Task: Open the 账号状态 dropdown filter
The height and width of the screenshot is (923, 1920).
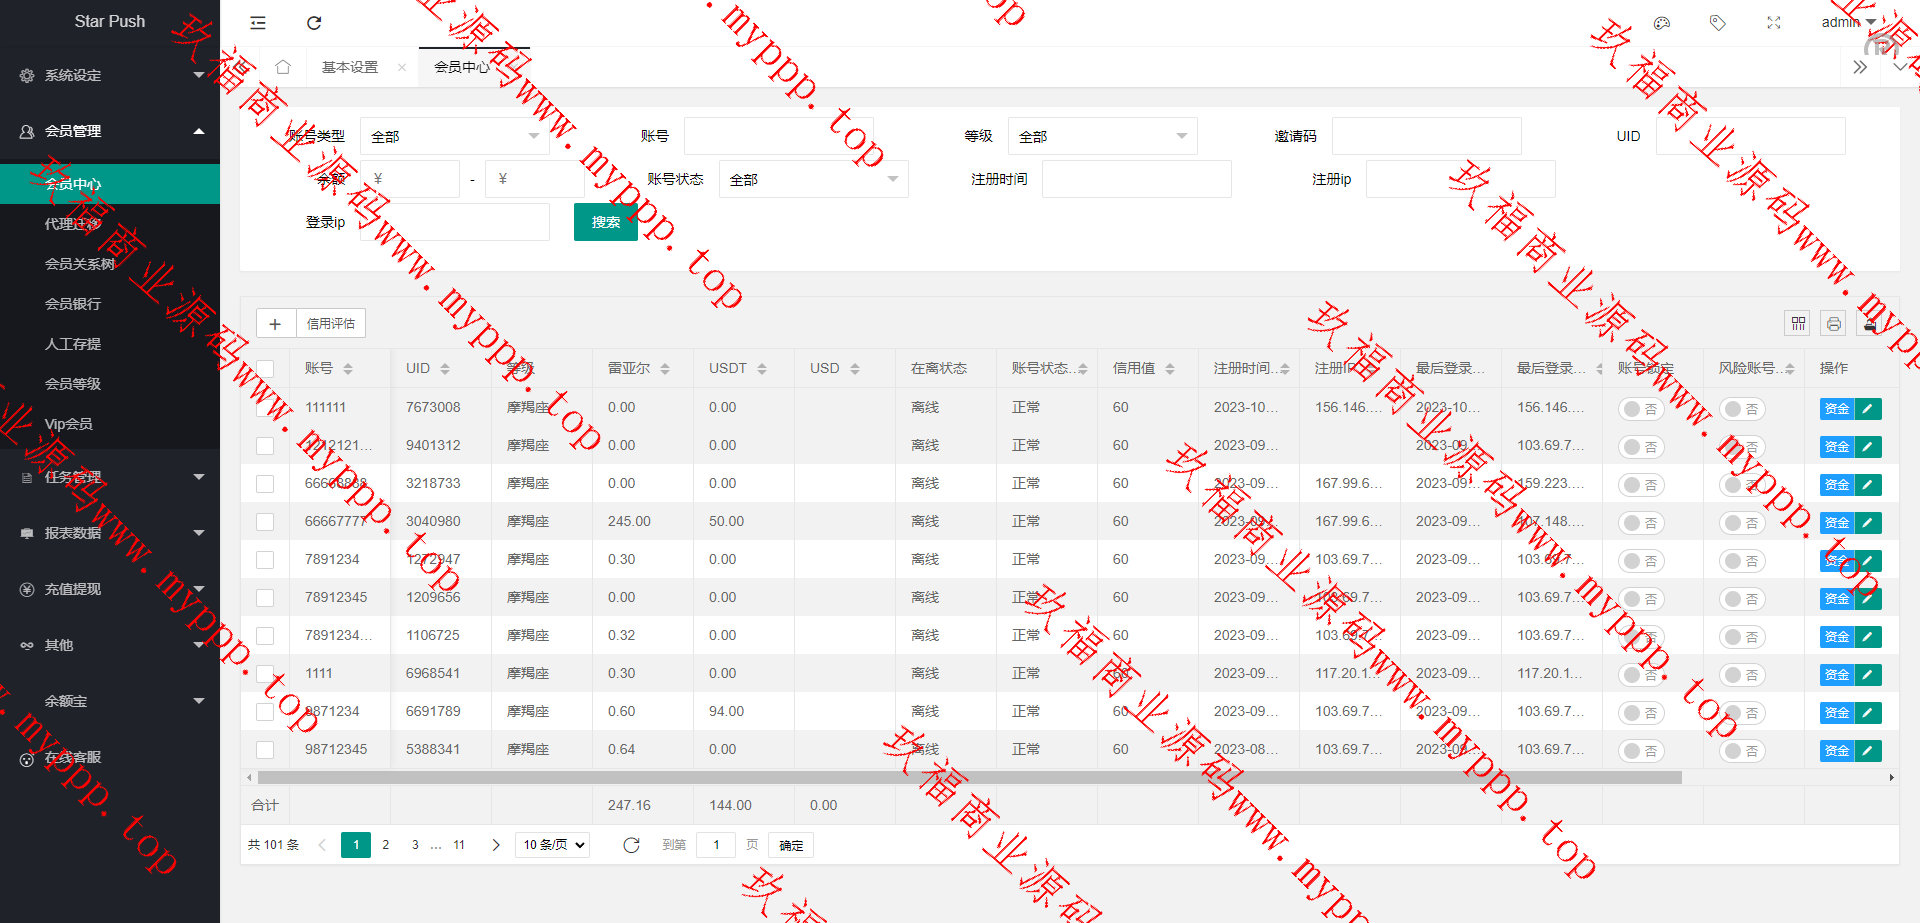Action: click(x=813, y=179)
